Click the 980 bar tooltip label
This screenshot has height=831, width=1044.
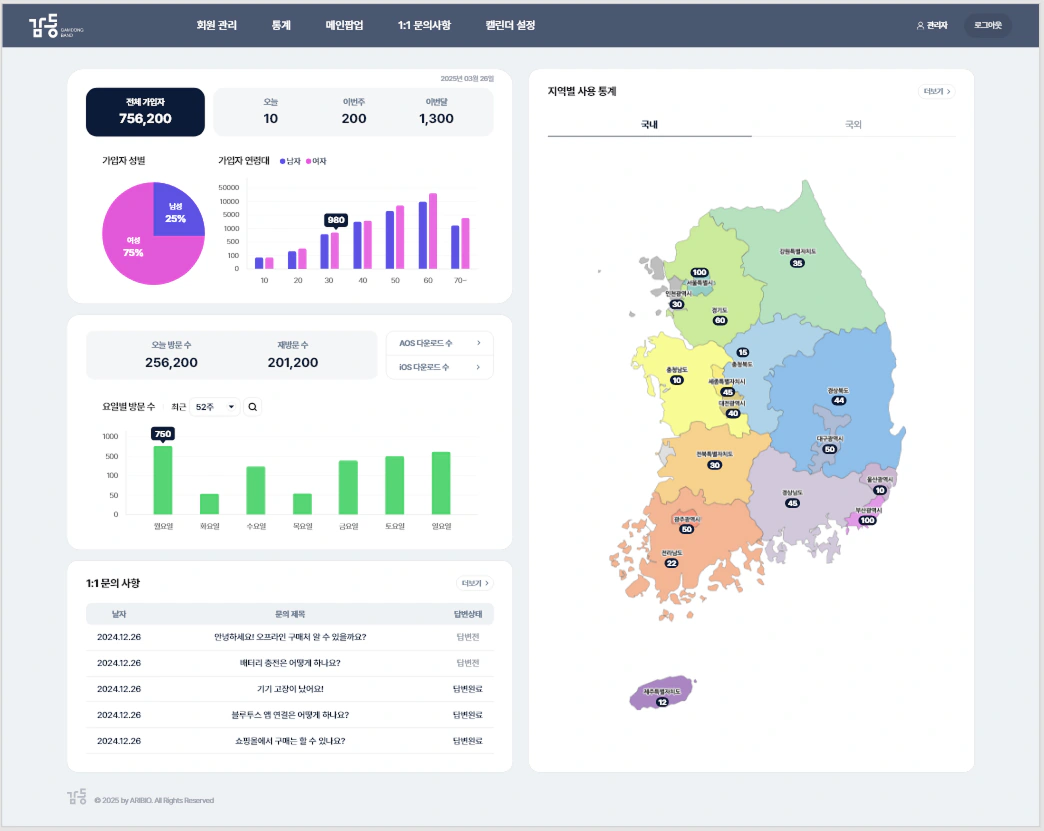336,220
